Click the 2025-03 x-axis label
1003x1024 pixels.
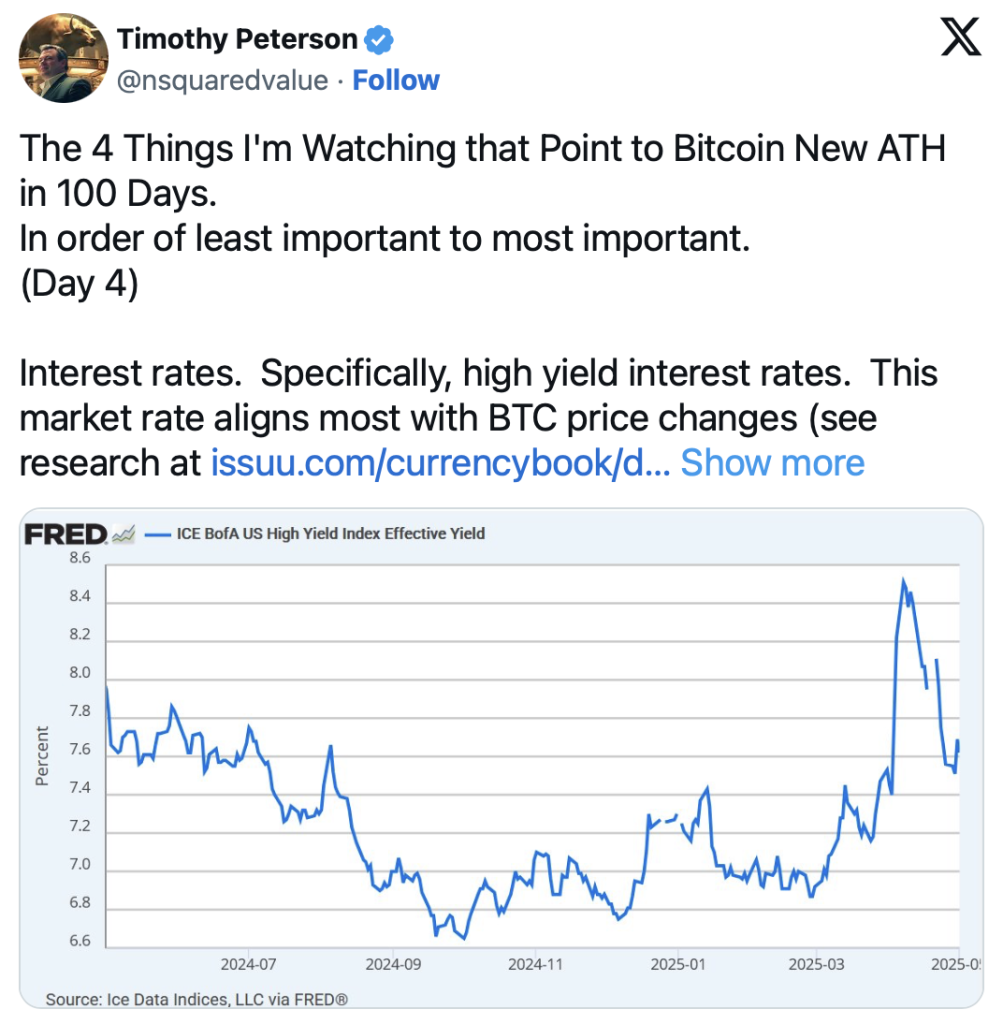pos(816,965)
